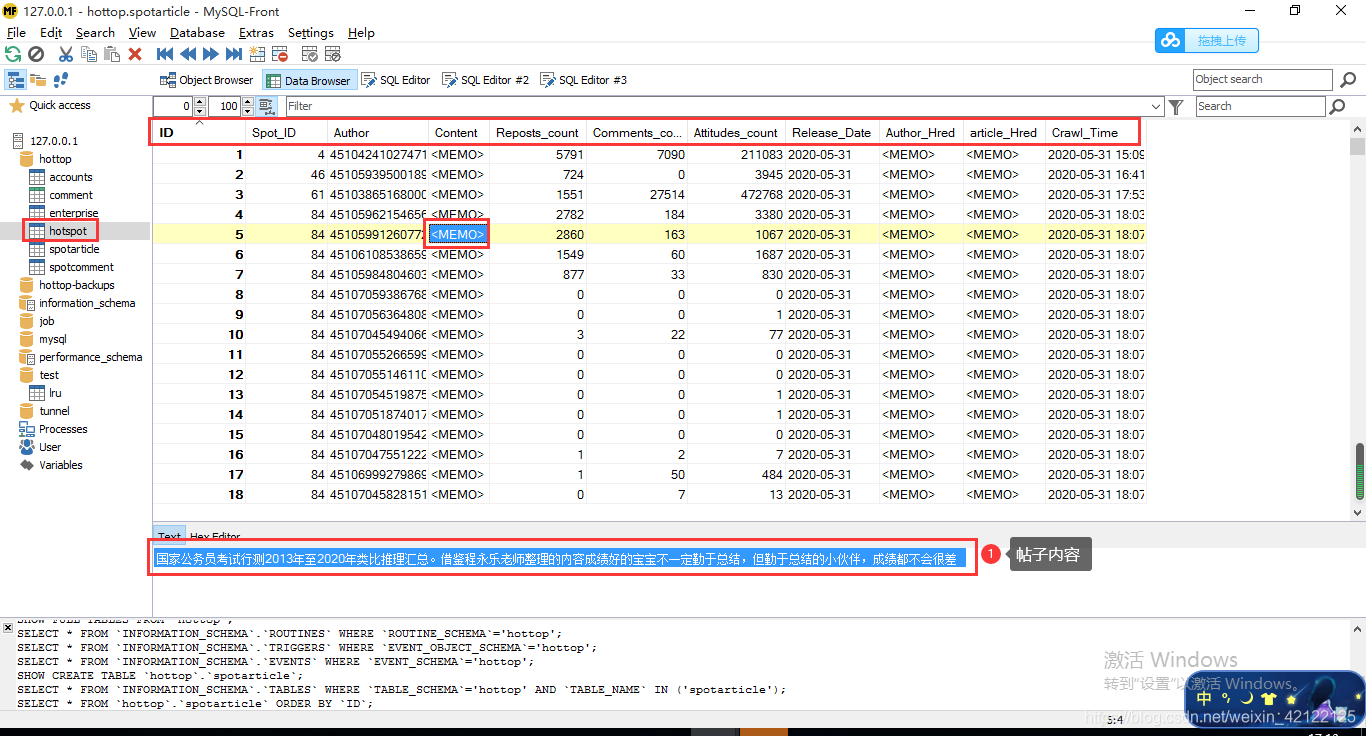Viewport: 1366px width, 736px height.
Task: Open the Settings menu
Action: click(x=312, y=32)
